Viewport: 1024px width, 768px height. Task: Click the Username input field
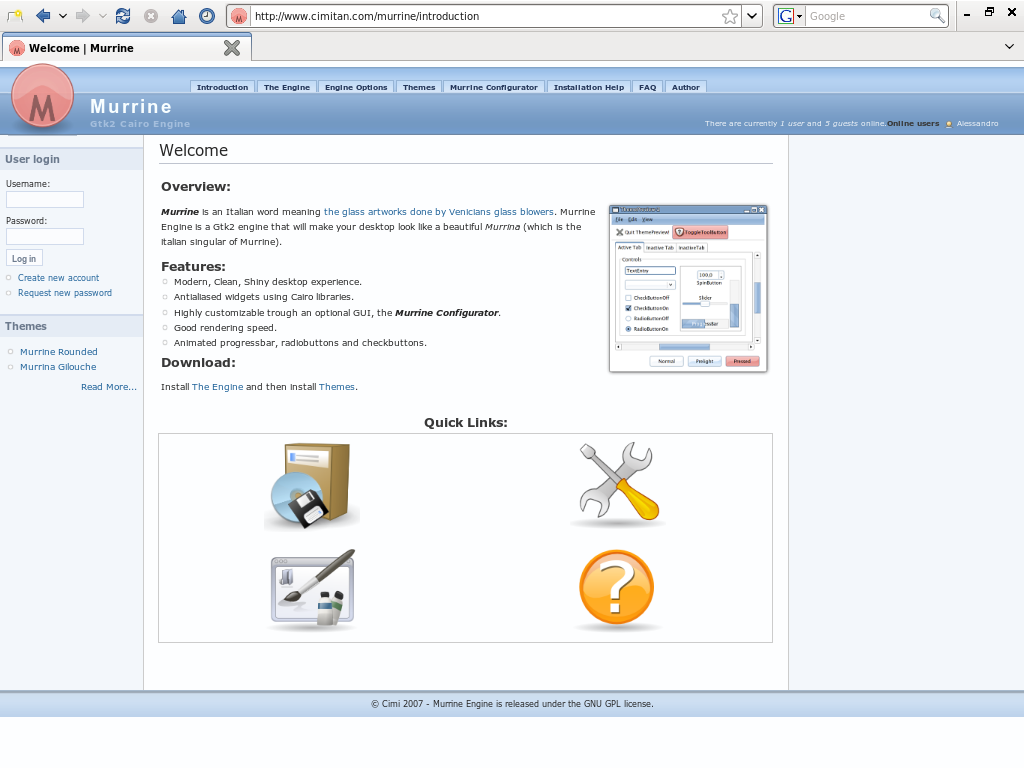[x=45, y=200]
